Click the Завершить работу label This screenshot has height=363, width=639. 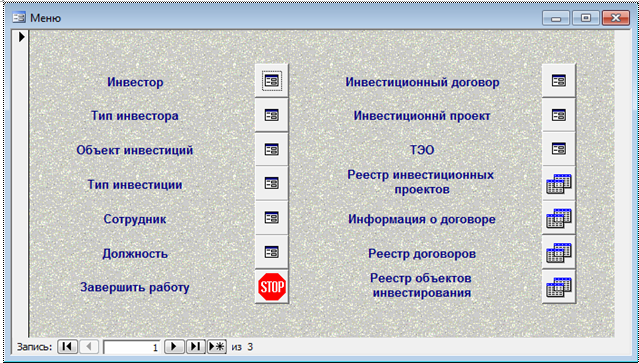[x=135, y=287]
